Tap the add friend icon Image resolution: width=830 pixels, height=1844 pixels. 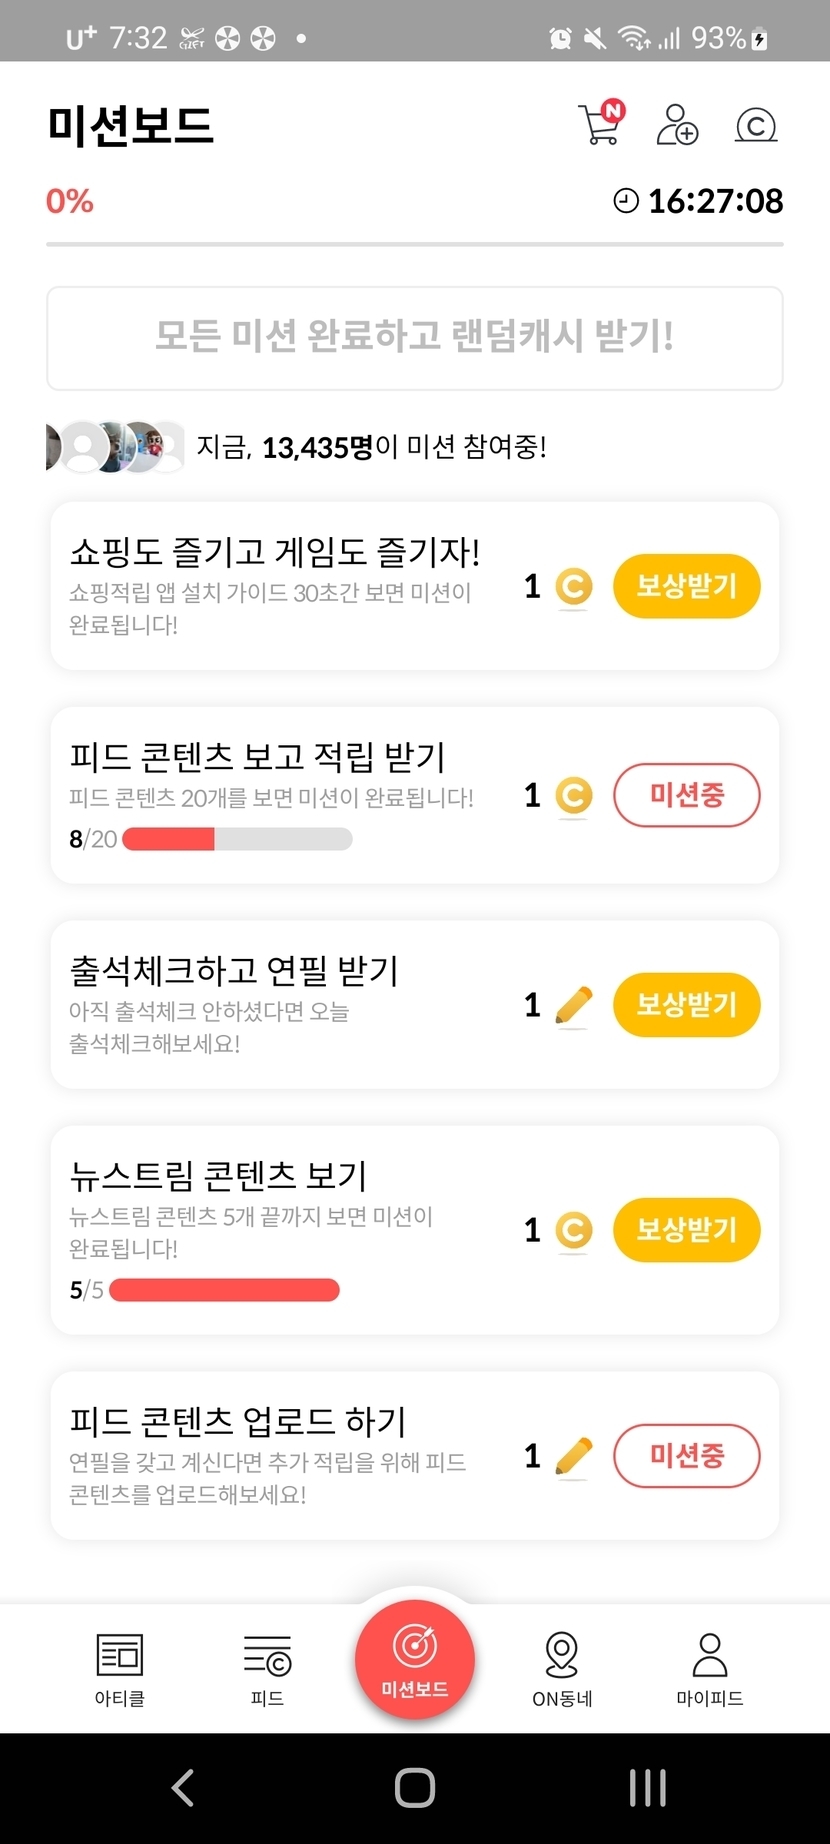[x=677, y=125]
